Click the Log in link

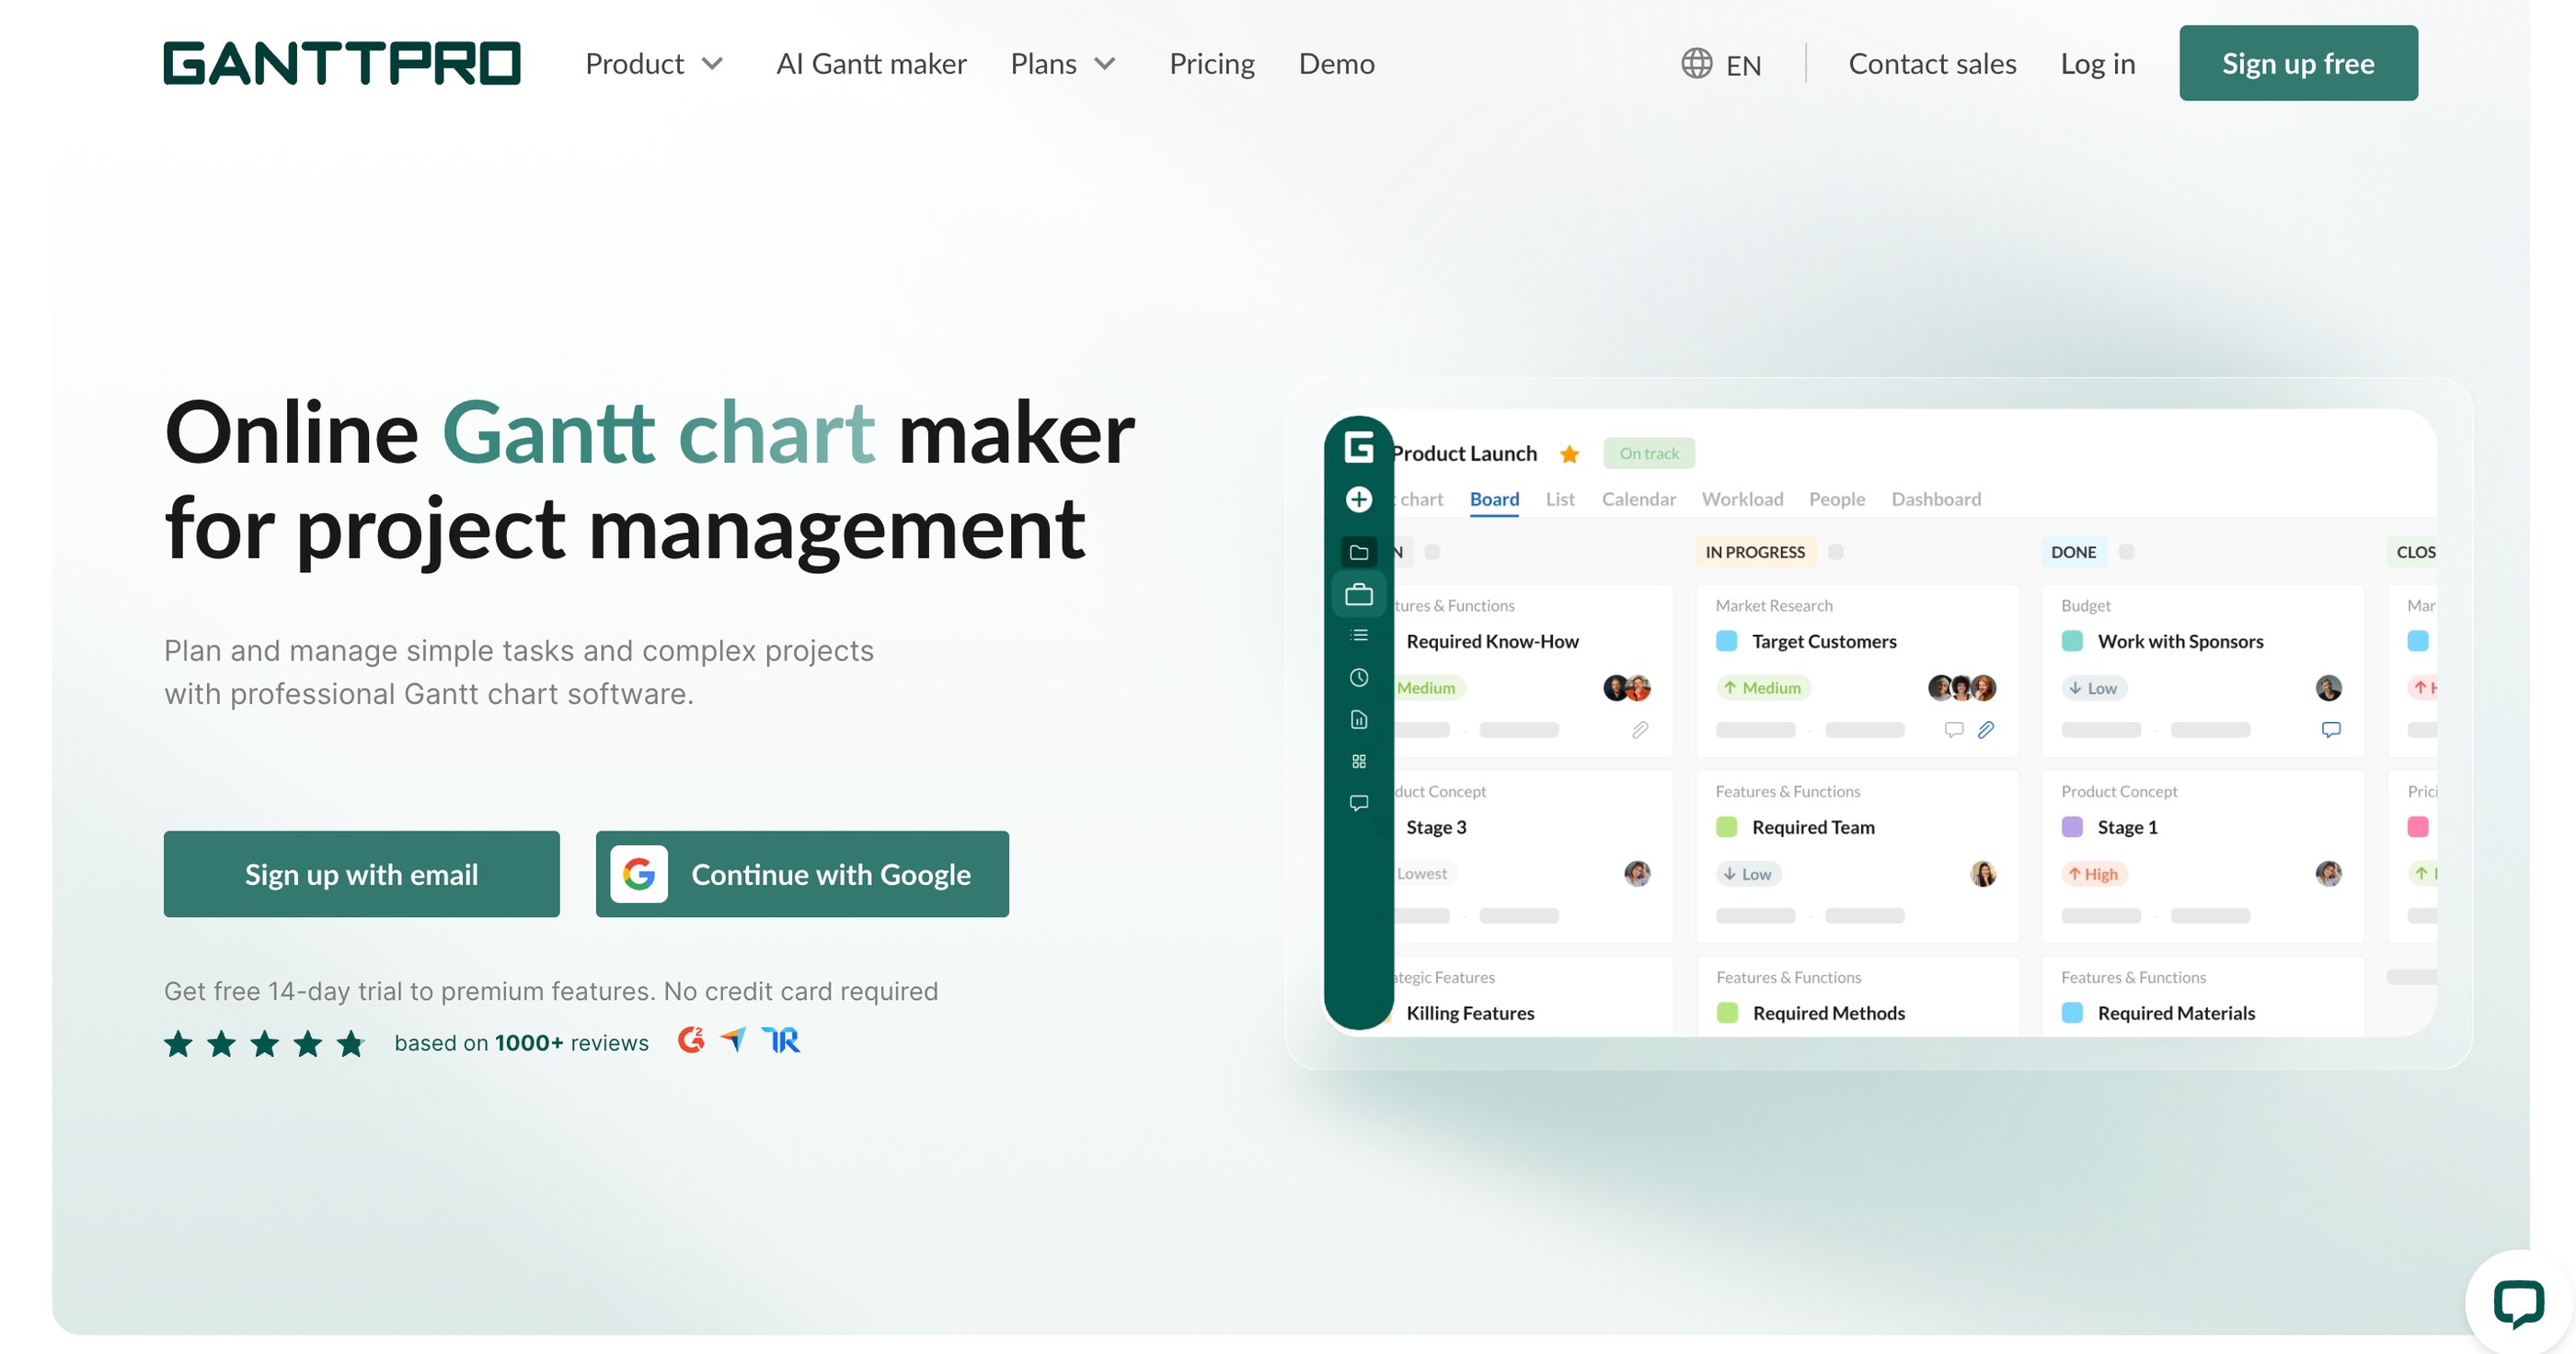pos(2097,64)
